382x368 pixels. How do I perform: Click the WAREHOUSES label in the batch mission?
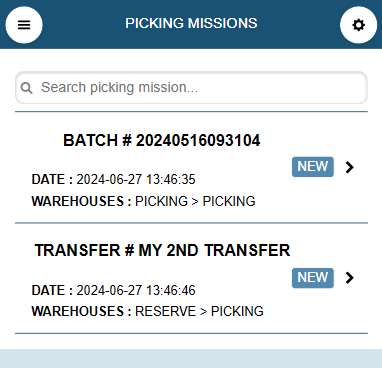(x=81, y=201)
